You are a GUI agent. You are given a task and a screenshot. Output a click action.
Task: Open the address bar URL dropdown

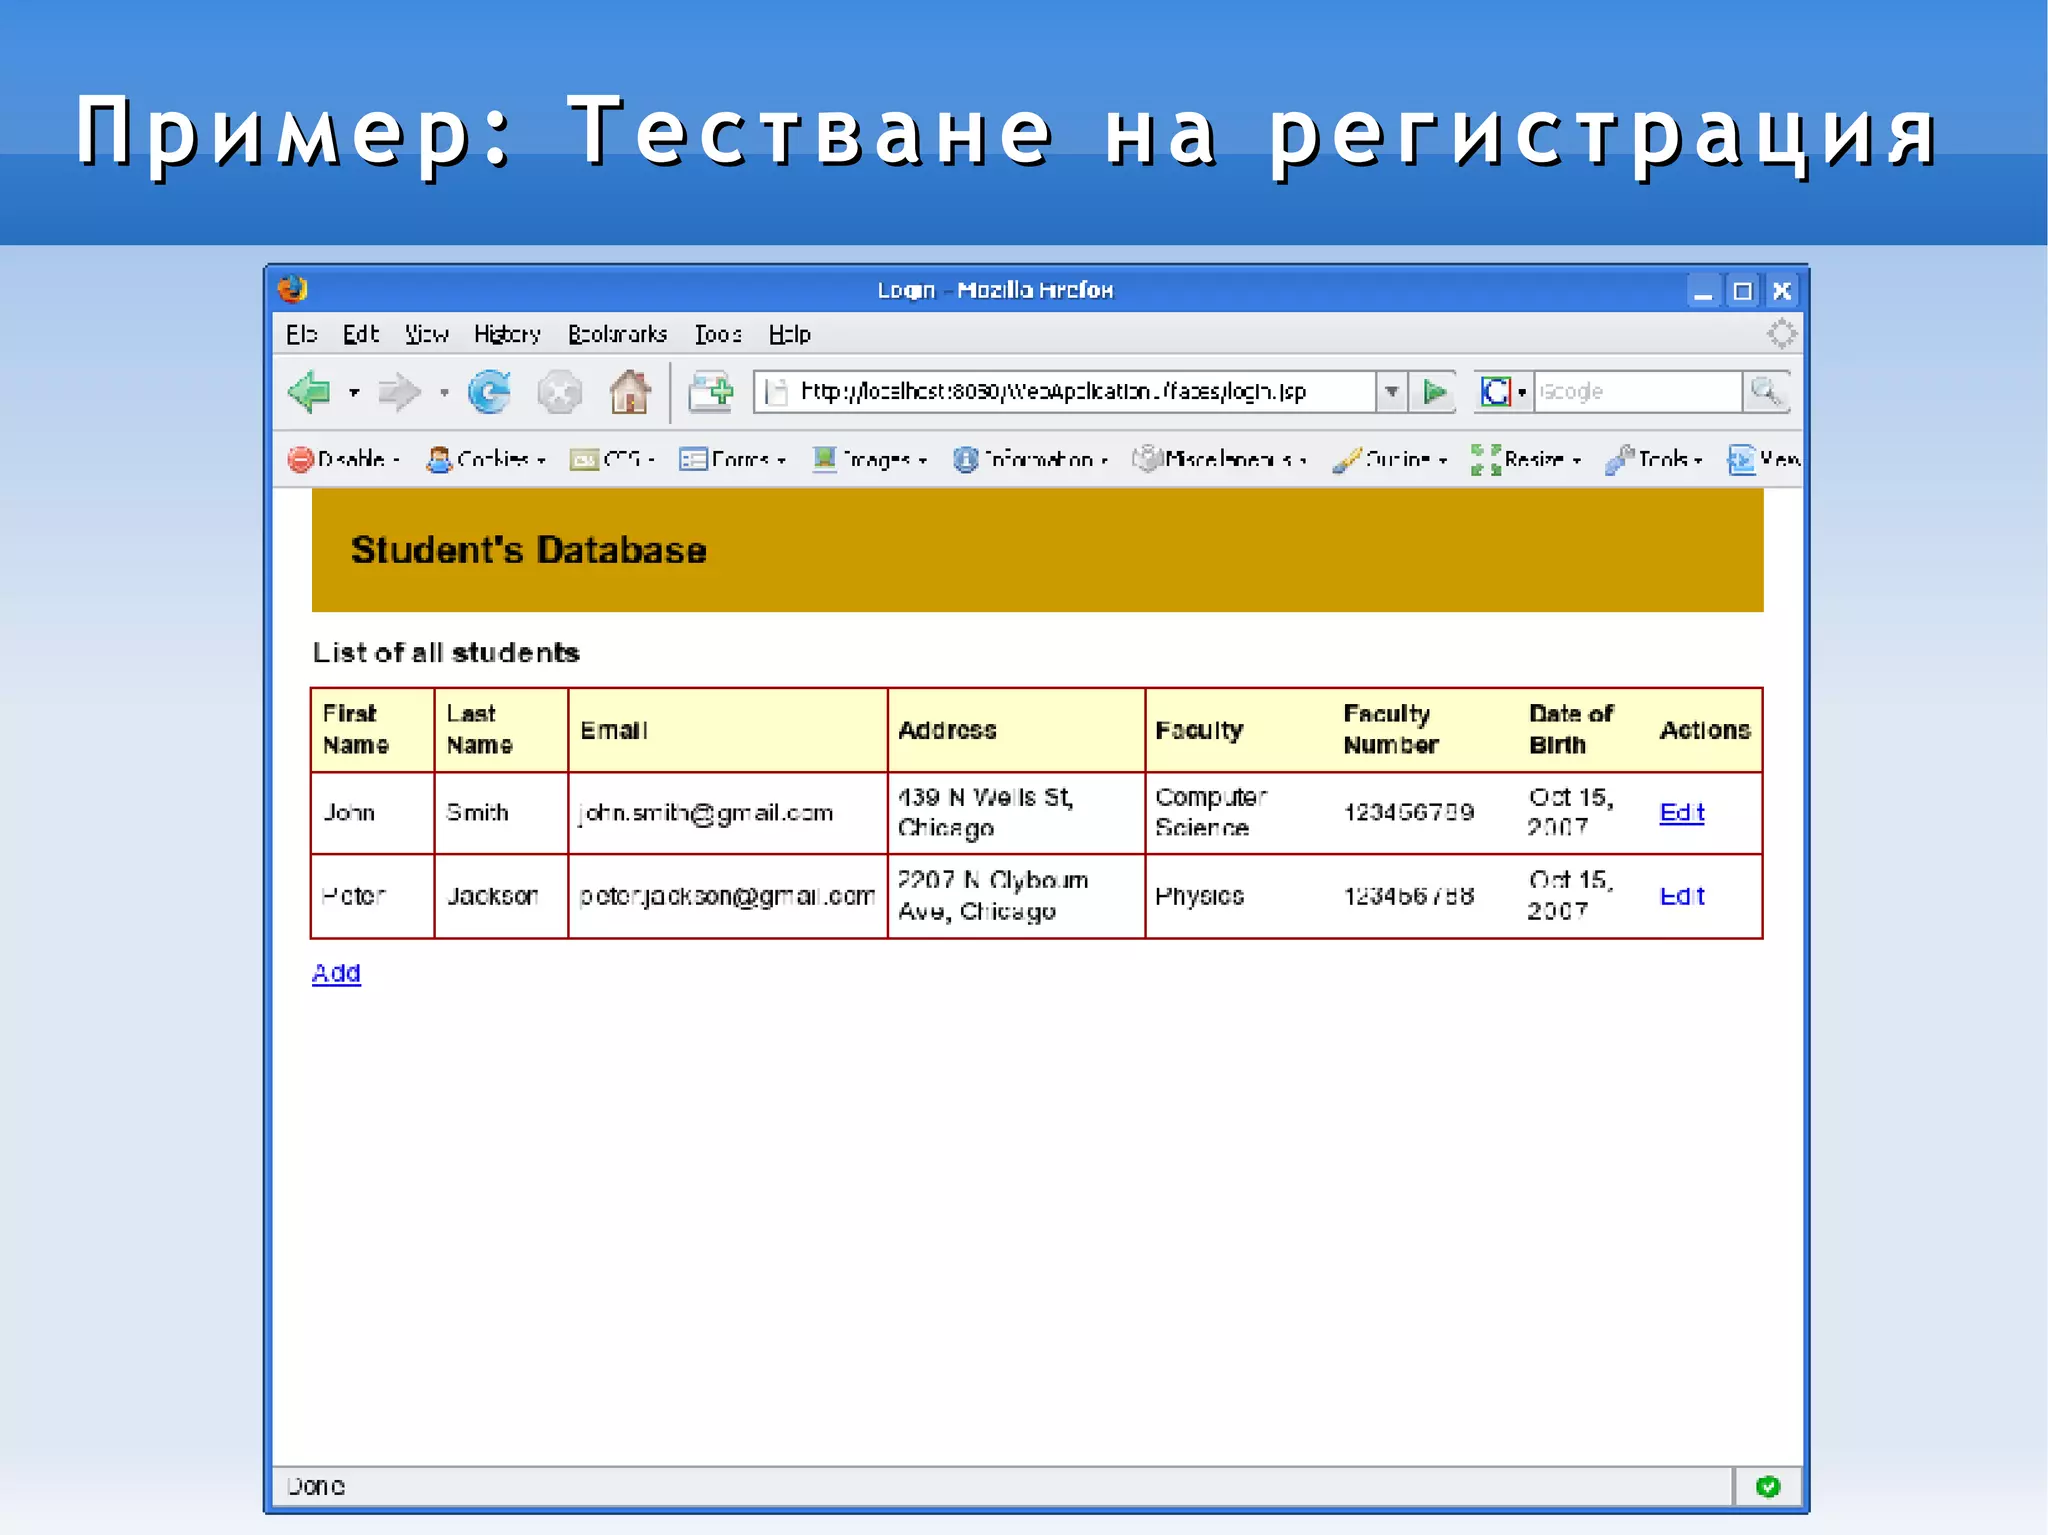coord(1391,391)
